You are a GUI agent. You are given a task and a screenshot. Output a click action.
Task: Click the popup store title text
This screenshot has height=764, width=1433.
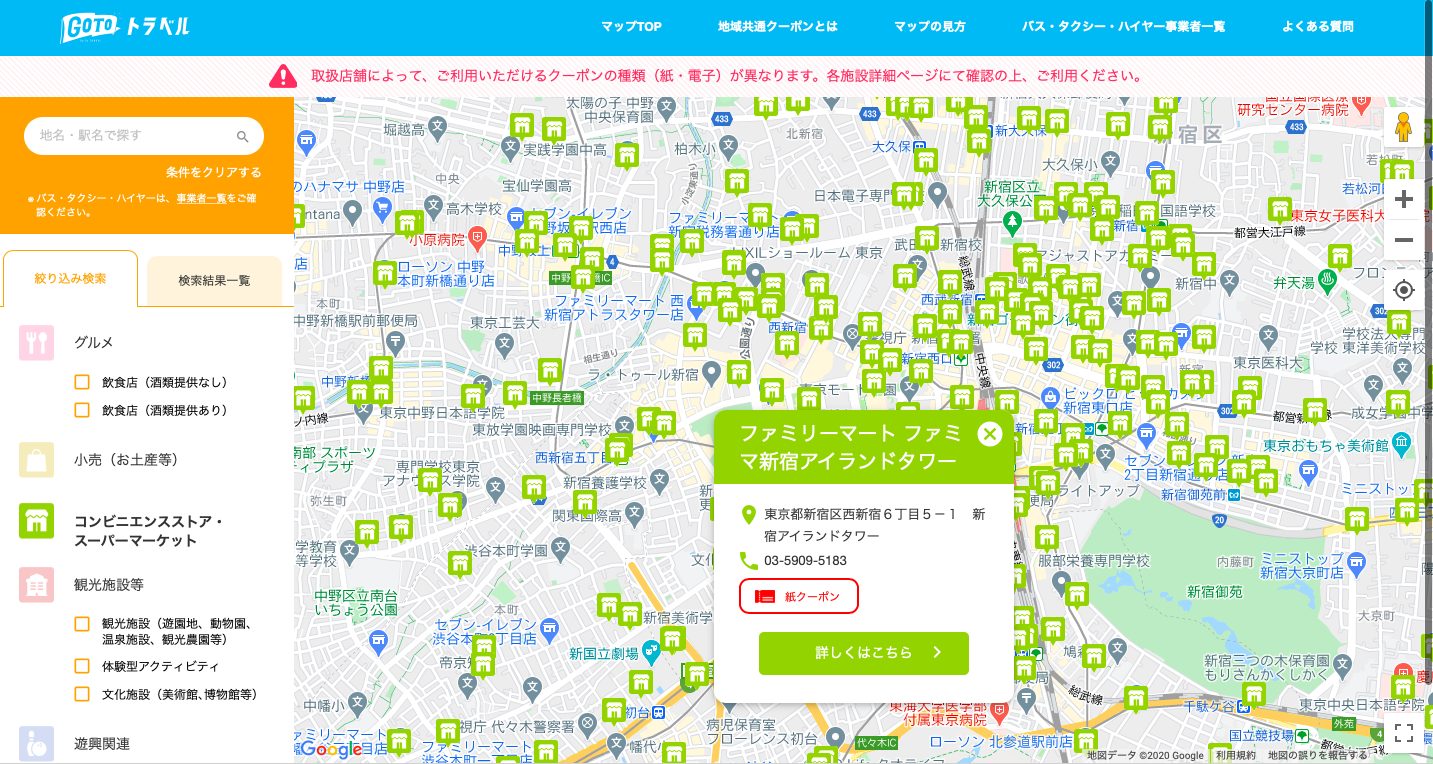[x=850, y=447]
